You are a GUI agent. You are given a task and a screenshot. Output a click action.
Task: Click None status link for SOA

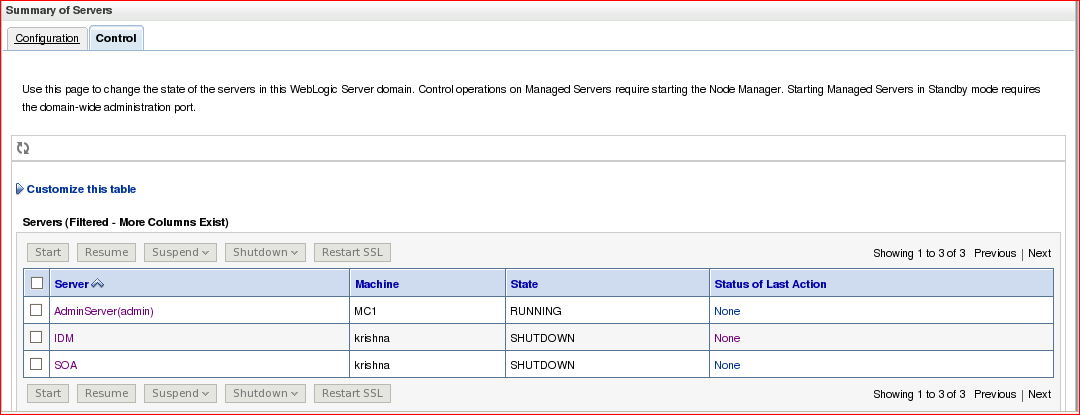point(727,365)
